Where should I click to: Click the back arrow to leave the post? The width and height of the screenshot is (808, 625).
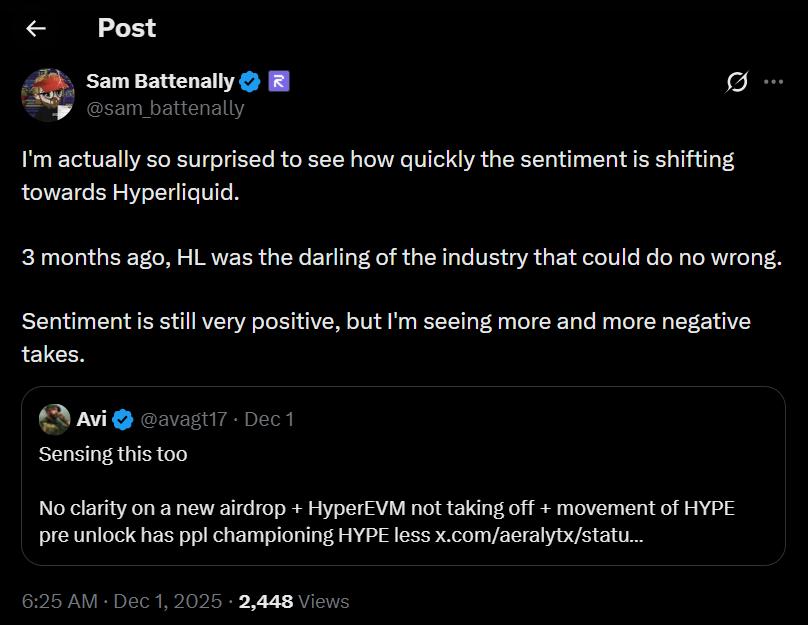34,28
